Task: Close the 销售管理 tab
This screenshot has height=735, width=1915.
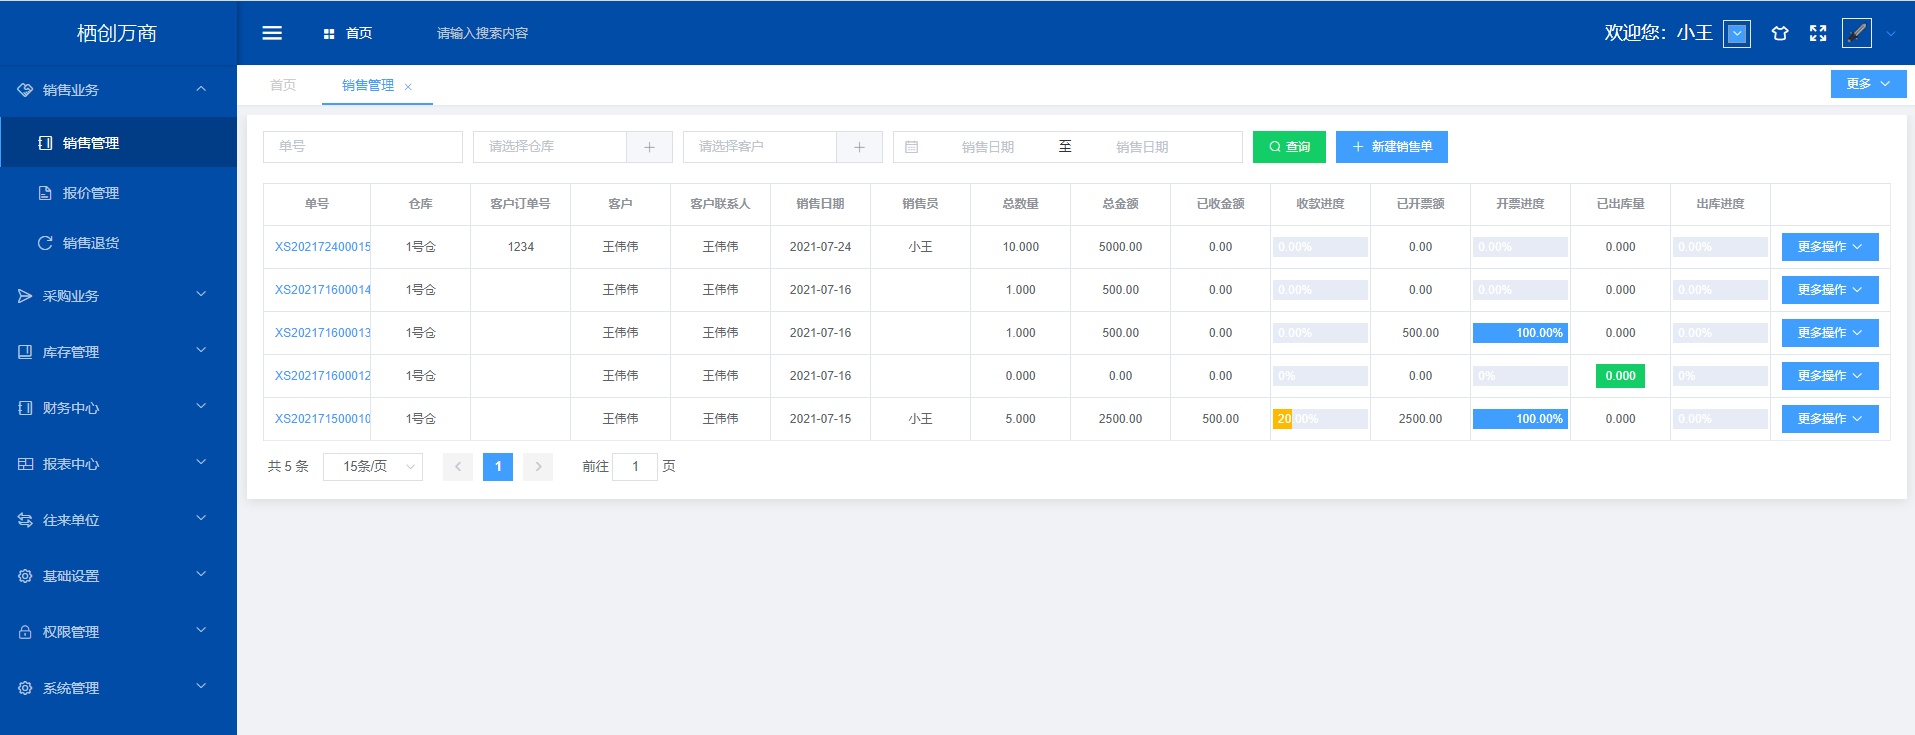Action: click(408, 87)
